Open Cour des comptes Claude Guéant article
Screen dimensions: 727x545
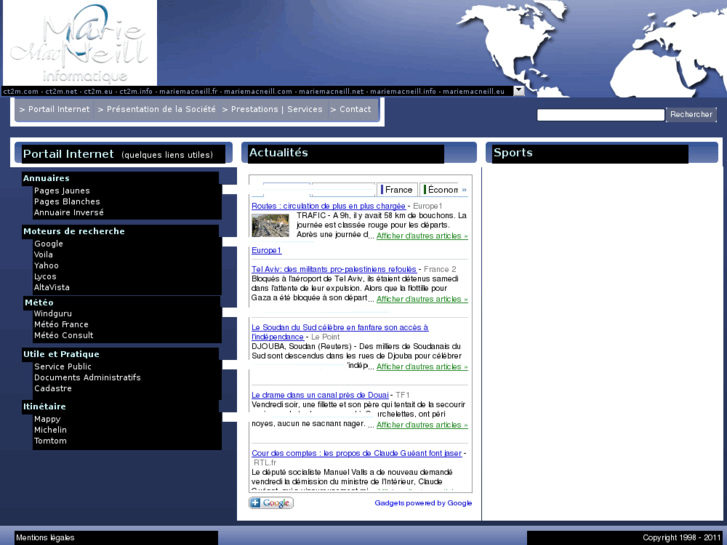(x=357, y=453)
